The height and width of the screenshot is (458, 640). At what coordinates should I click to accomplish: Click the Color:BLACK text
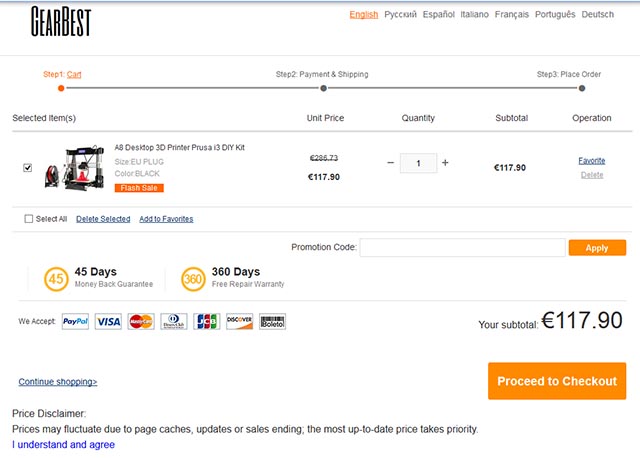pos(137,173)
